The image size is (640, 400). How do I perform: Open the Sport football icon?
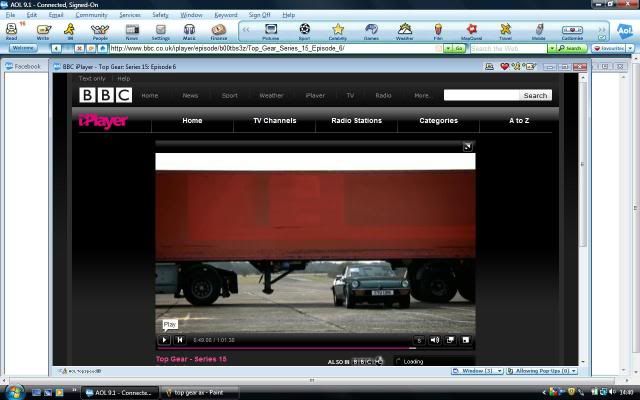(x=304, y=31)
